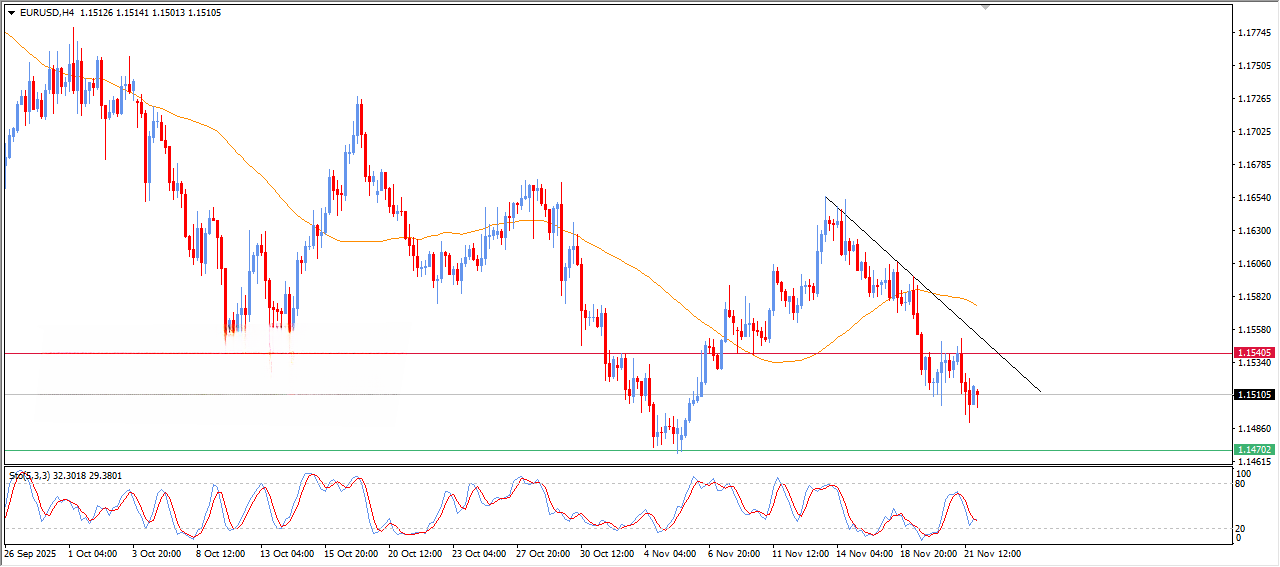This screenshot has height=567, width=1280.
Task: Click the 26 Sep 2025 date label
Action: (30, 553)
